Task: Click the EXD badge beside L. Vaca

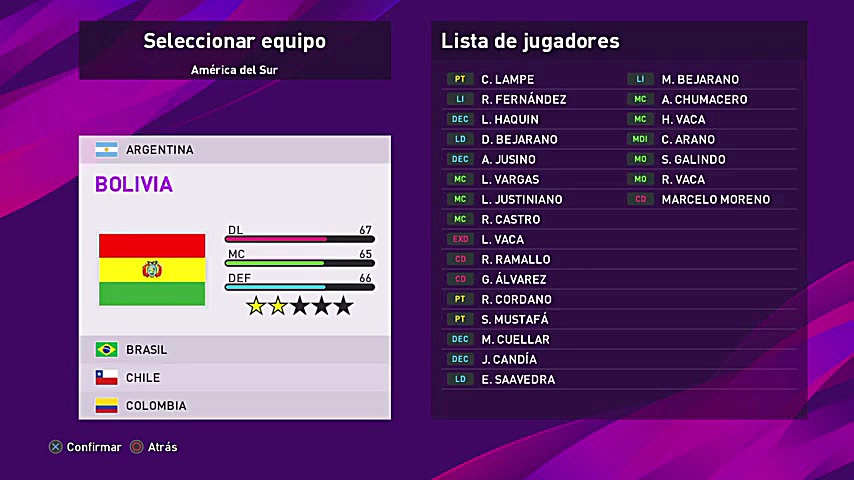Action: click(x=460, y=239)
